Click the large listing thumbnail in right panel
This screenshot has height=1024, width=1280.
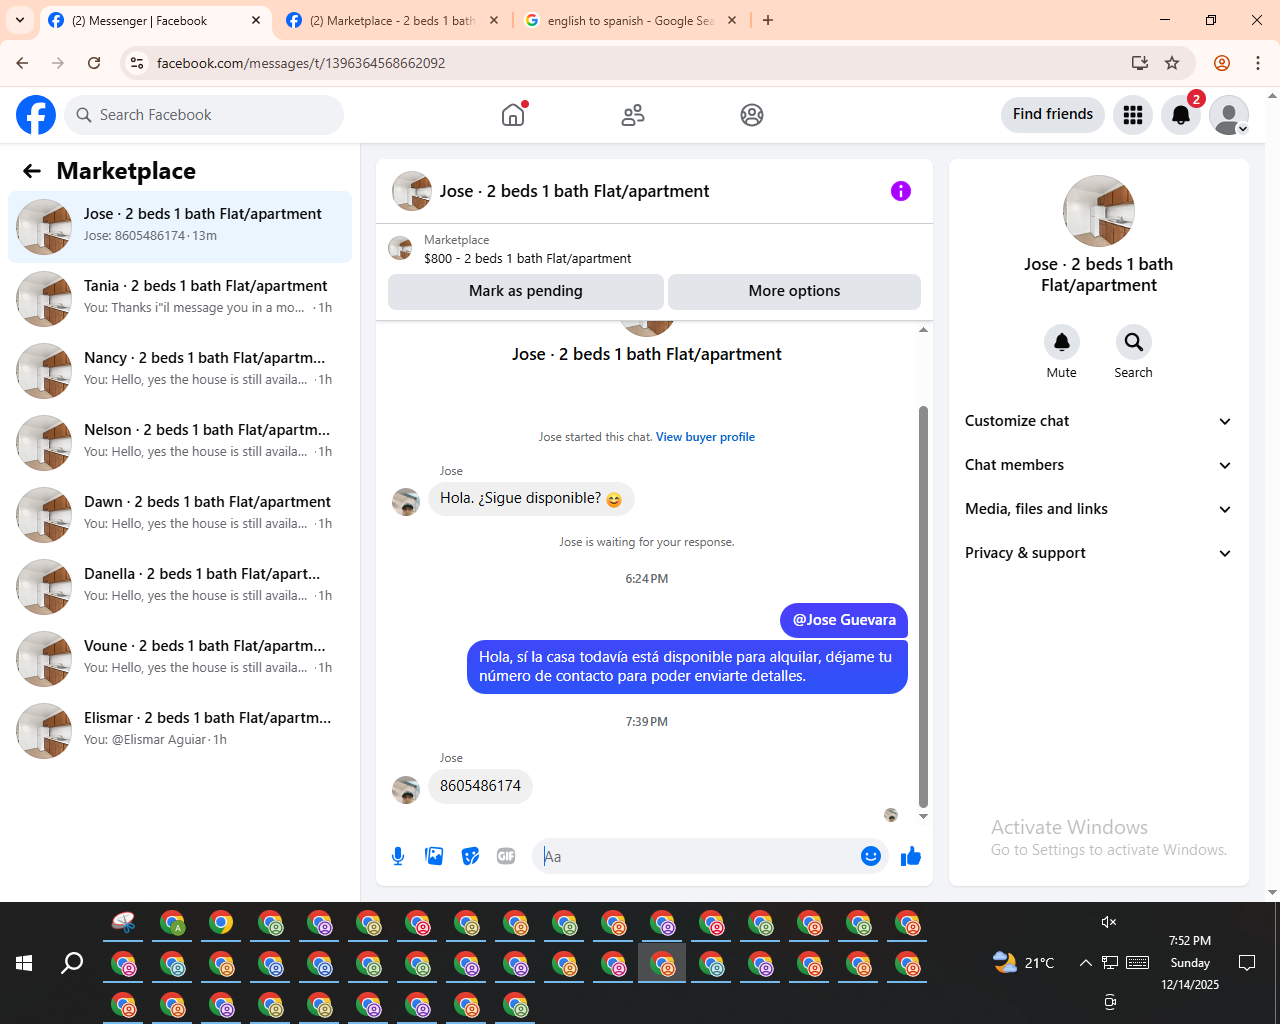click(x=1099, y=211)
